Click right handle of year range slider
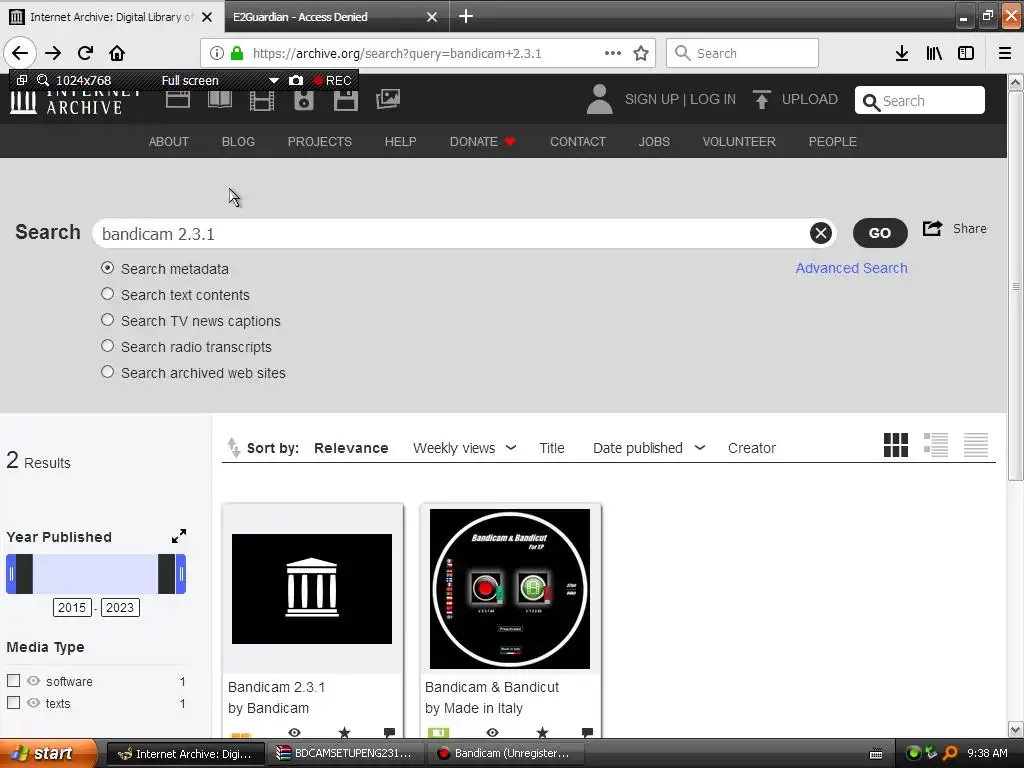Image resolution: width=1024 pixels, height=768 pixels. click(181, 574)
